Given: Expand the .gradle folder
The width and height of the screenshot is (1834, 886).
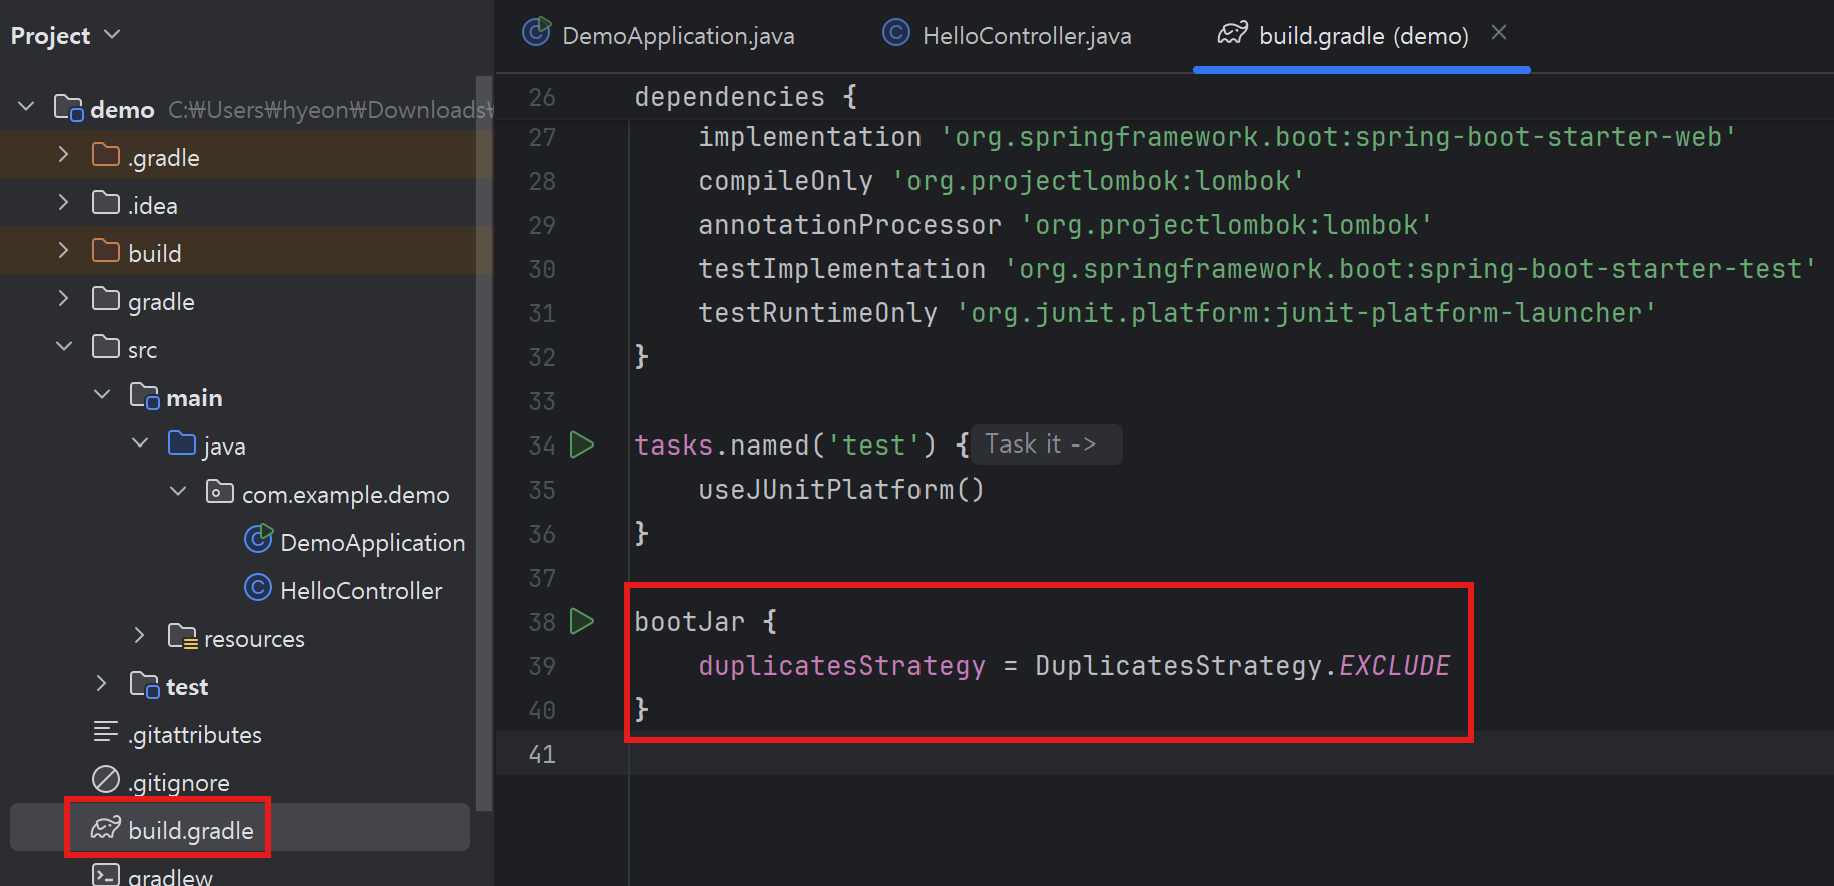Looking at the screenshot, I should (64, 155).
